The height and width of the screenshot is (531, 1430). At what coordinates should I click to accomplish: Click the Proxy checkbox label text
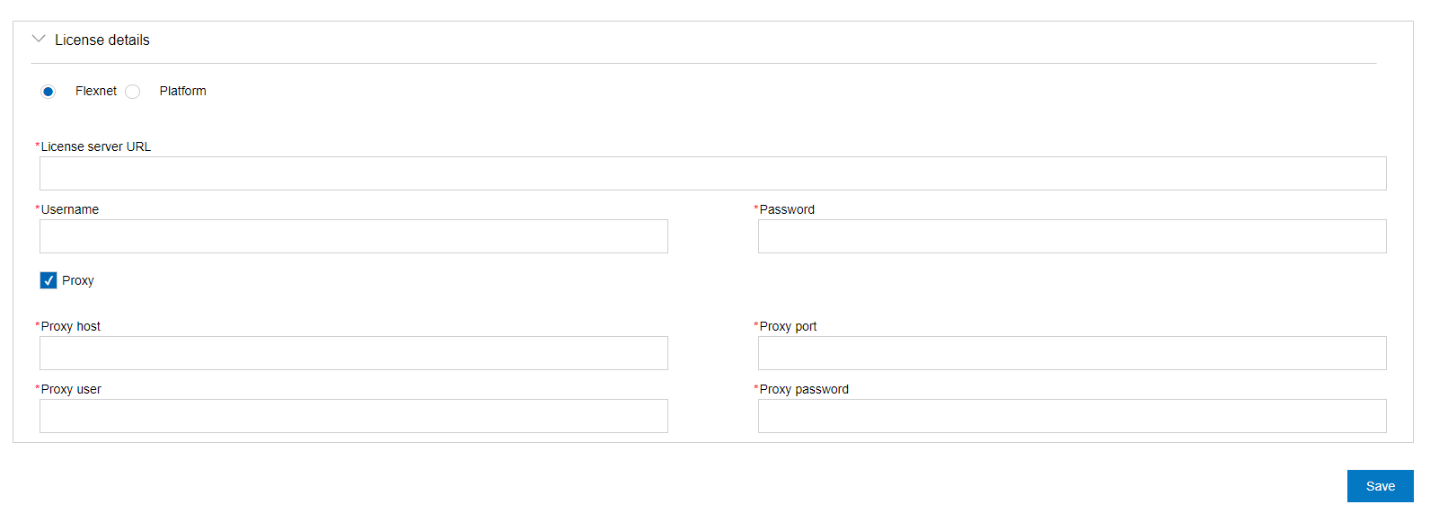[x=78, y=281]
